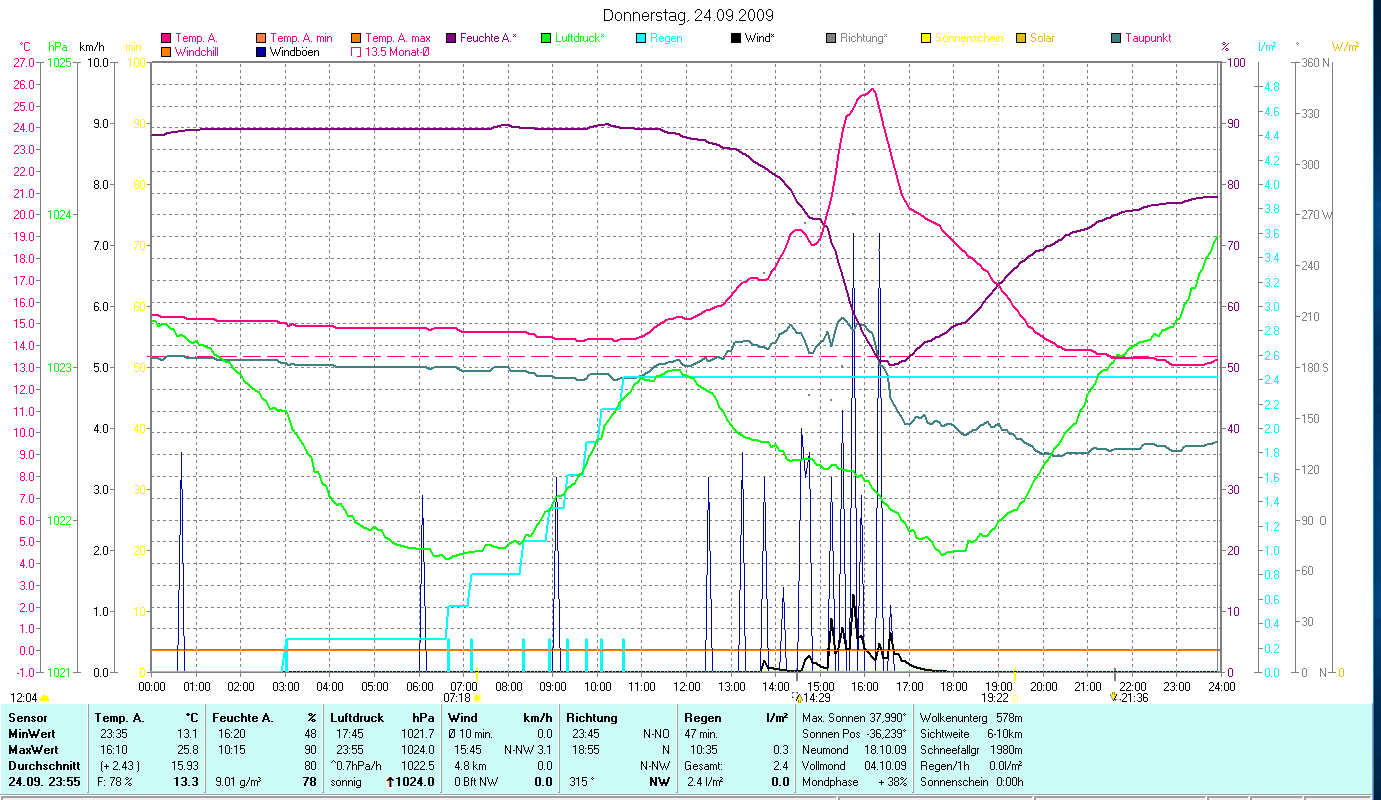Click the Mondphase + 38% entry

[x=854, y=782]
